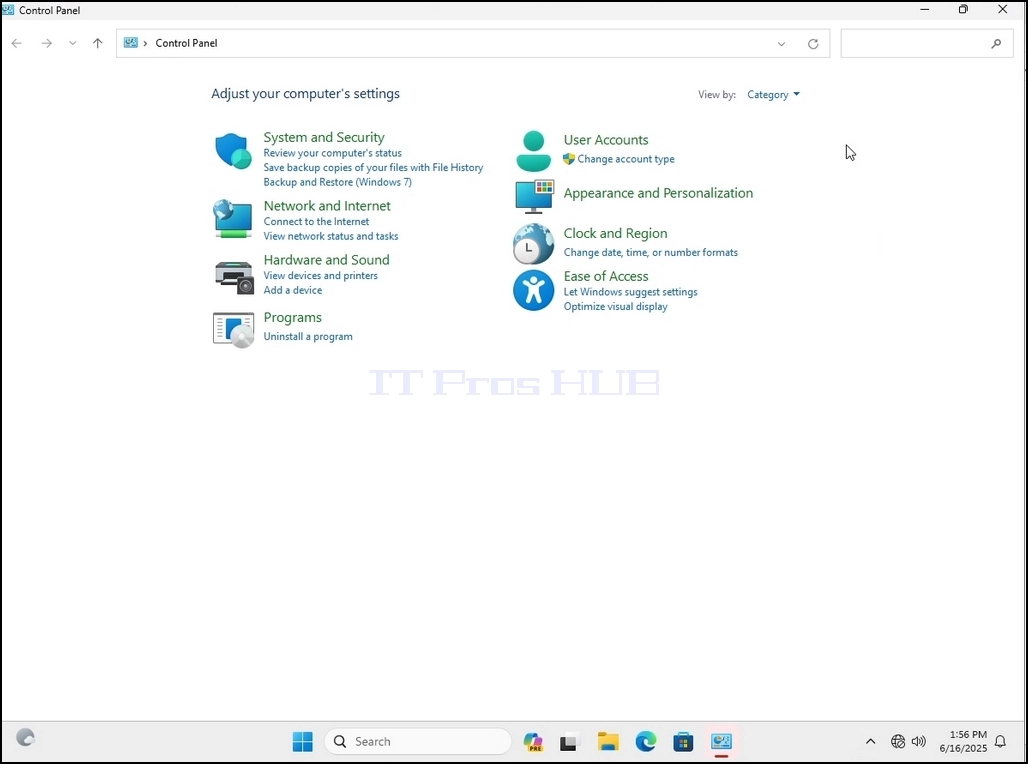Open Microsoft Store from the taskbar
The image size is (1028, 764).
click(683, 742)
